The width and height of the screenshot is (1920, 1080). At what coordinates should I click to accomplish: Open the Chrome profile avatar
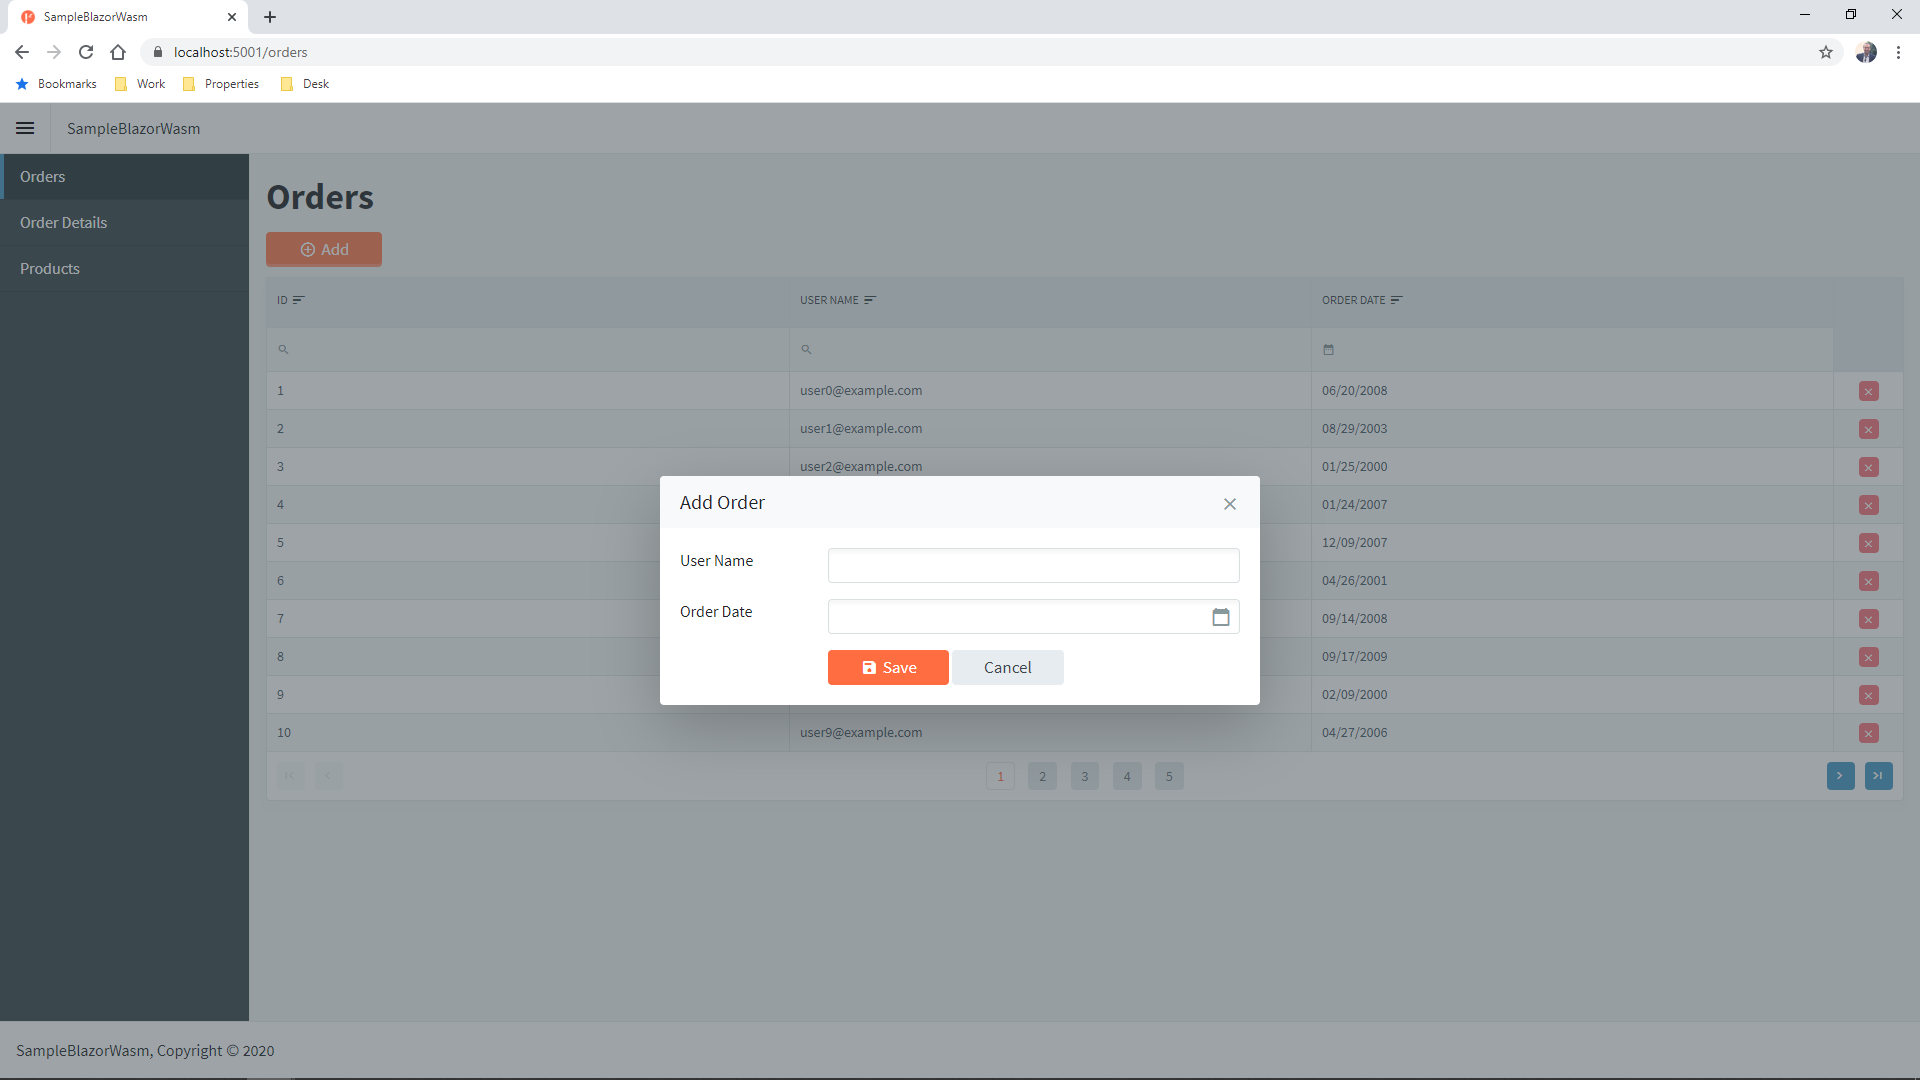point(1866,52)
